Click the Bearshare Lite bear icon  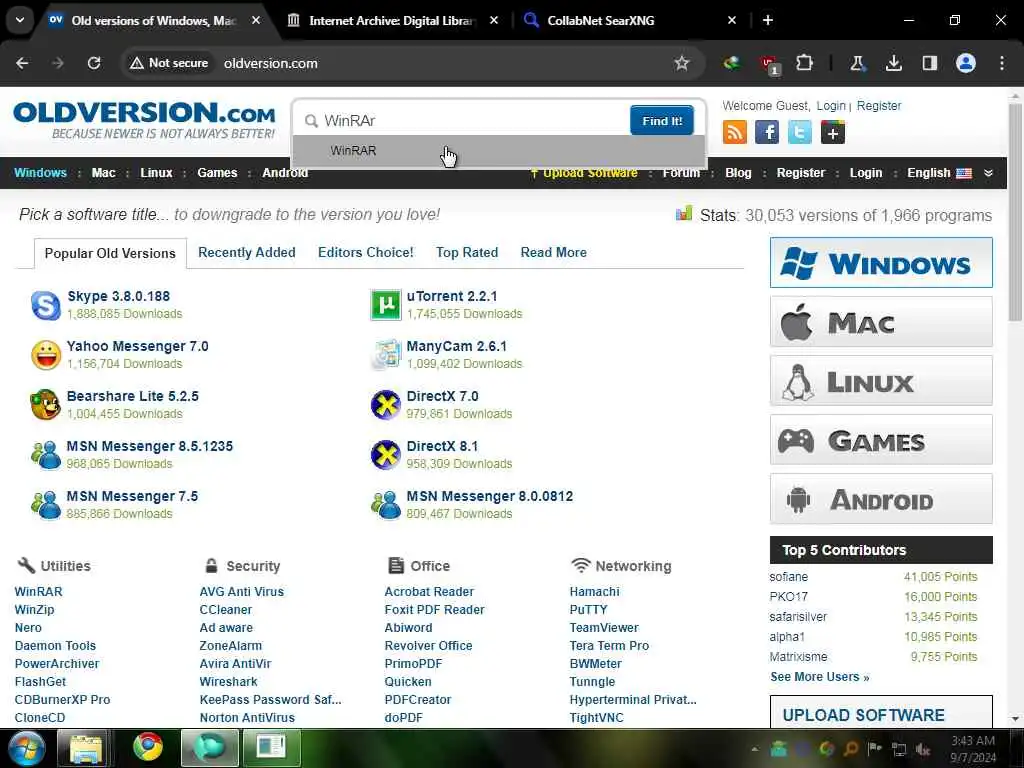coord(46,405)
